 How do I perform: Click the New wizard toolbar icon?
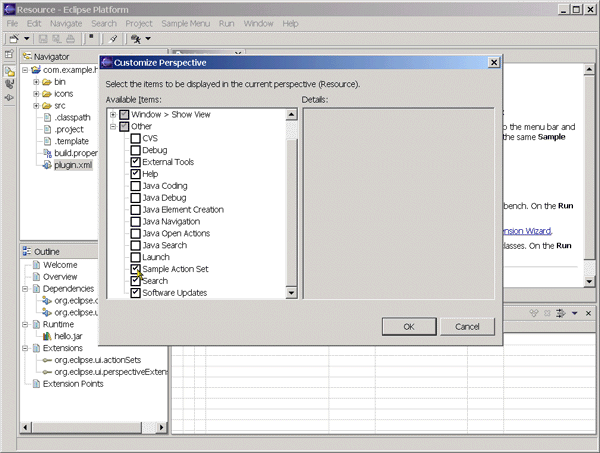[14, 39]
